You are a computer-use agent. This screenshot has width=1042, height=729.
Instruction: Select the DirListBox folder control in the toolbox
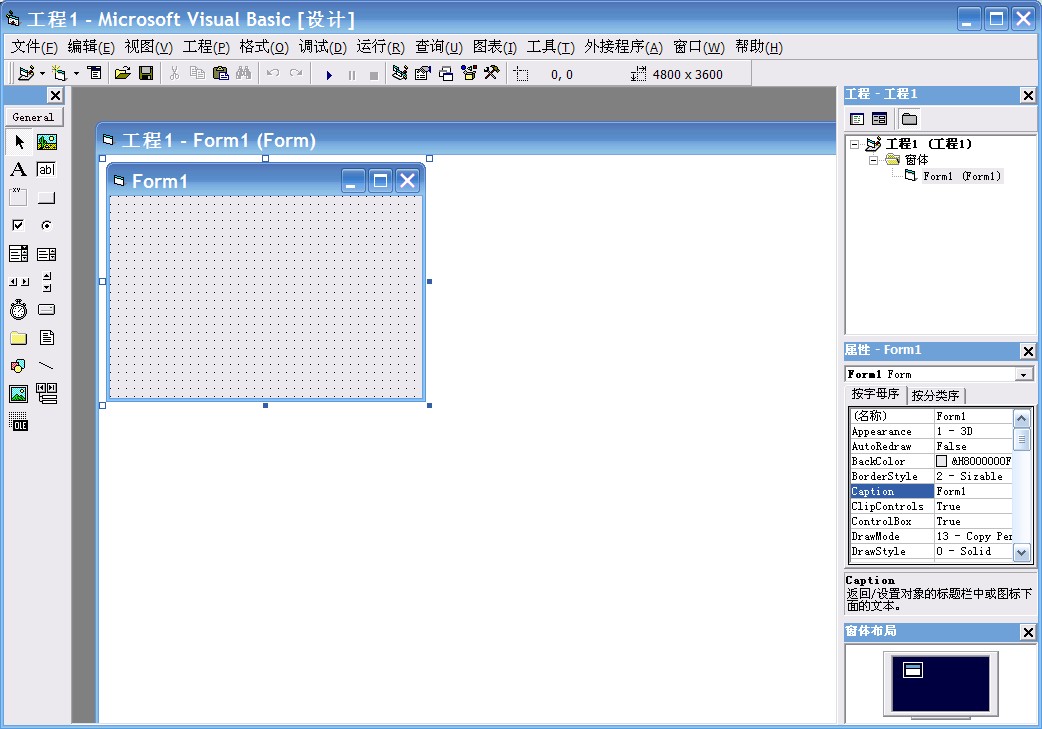[x=19, y=338]
